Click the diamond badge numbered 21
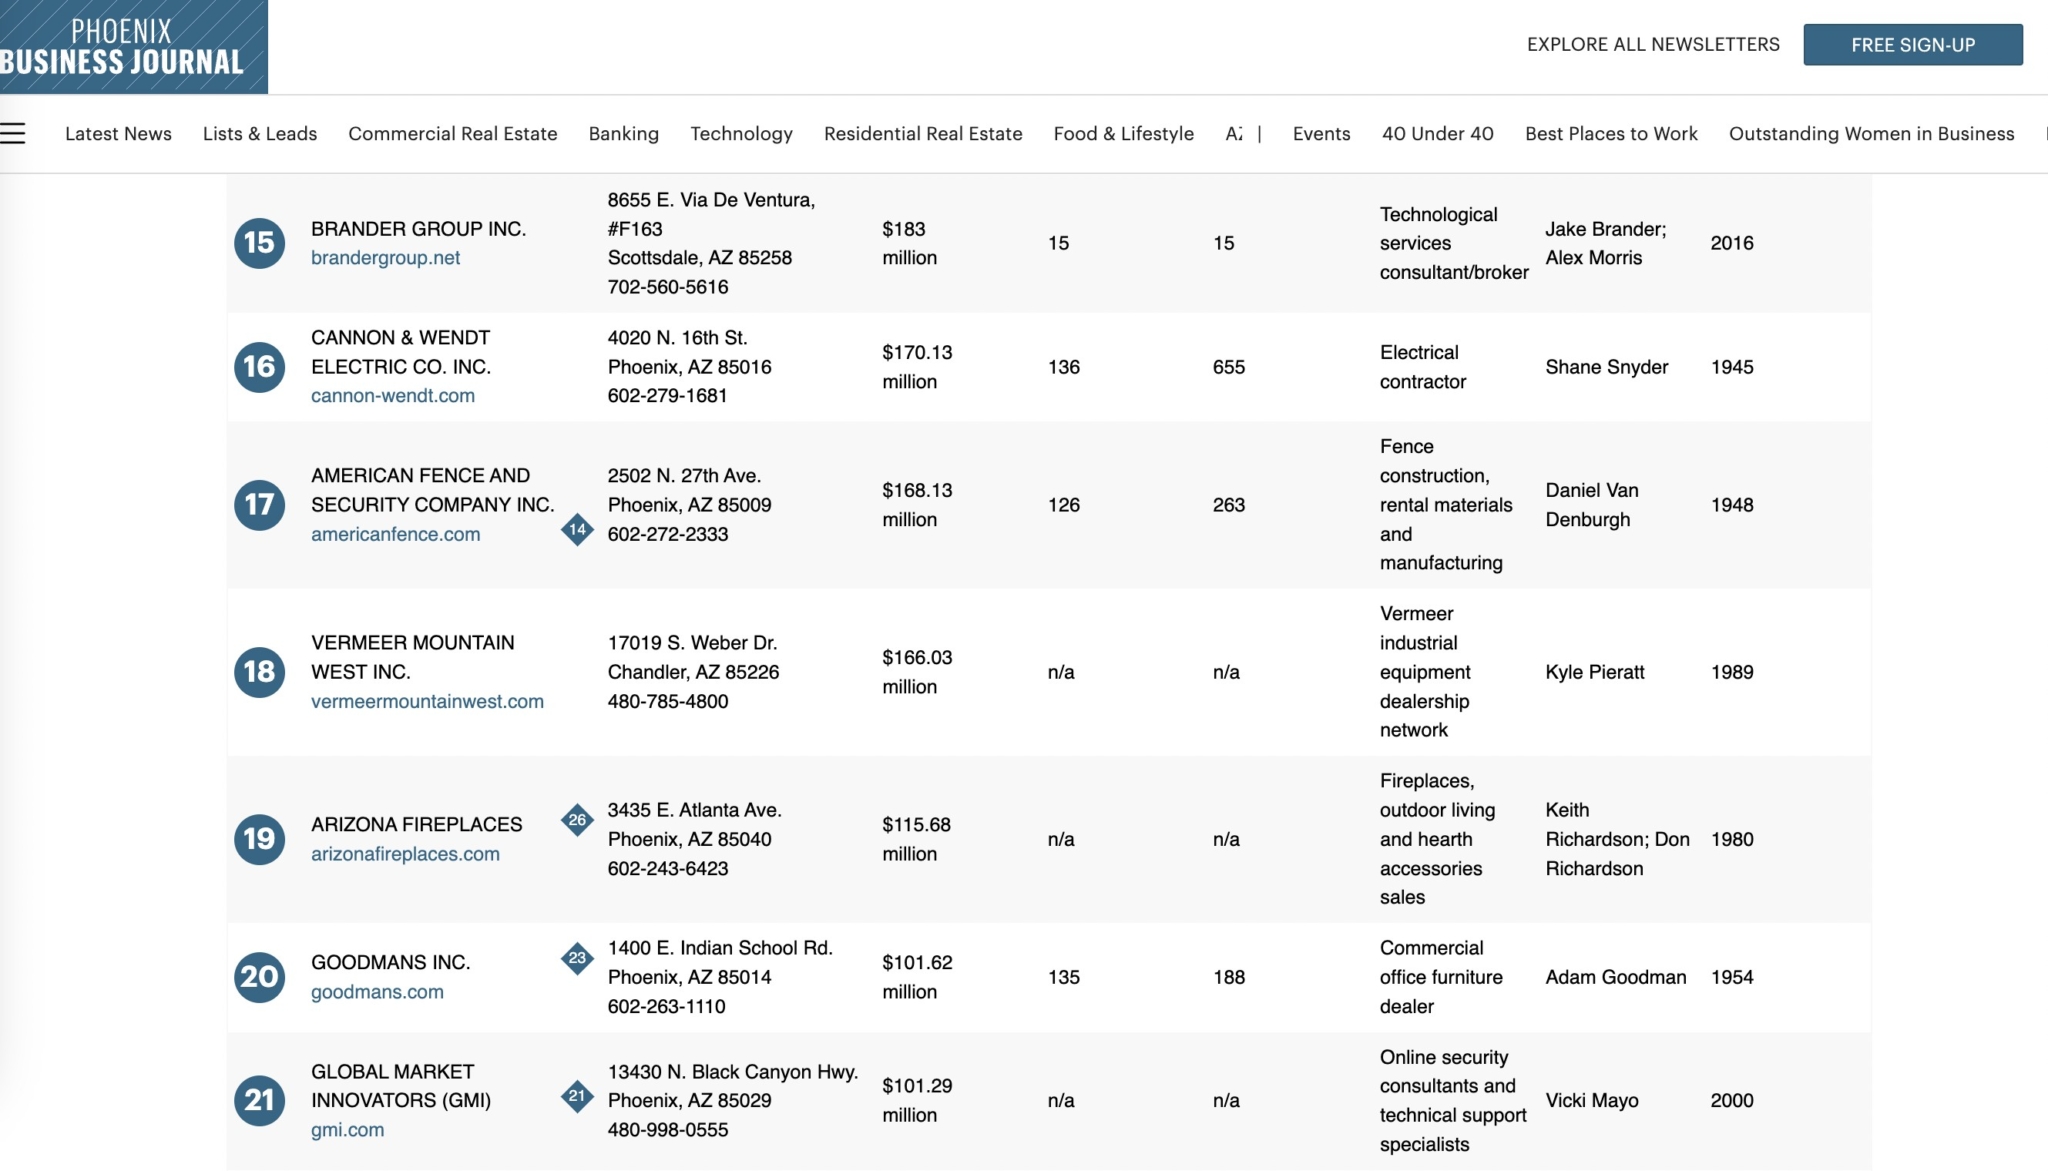 577,1096
